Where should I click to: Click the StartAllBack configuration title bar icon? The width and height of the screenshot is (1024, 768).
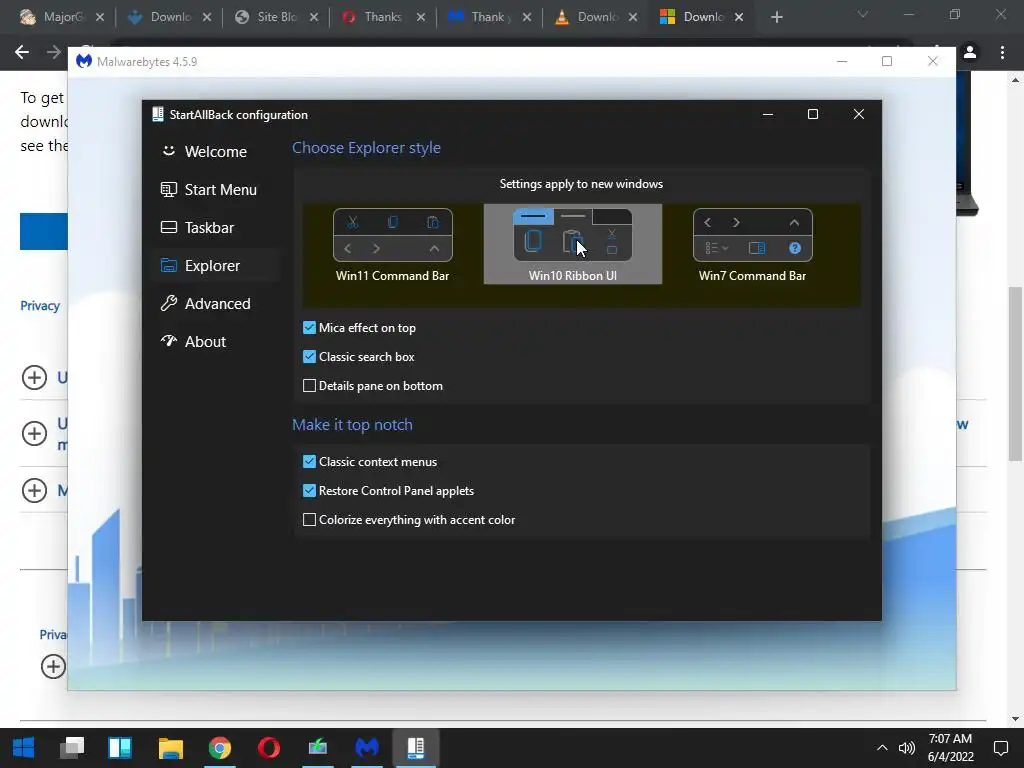pos(157,114)
